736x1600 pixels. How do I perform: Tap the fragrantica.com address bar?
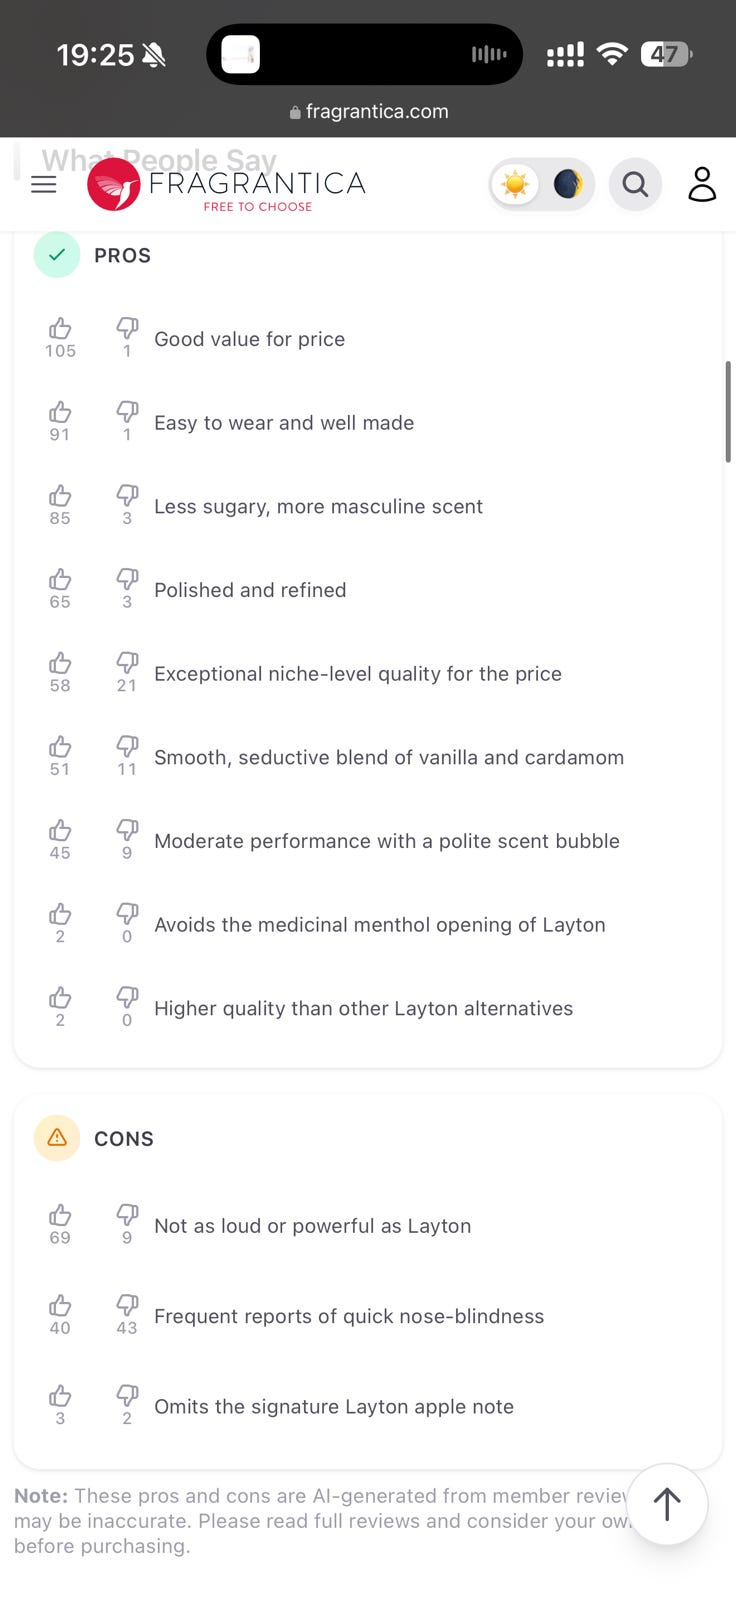368,112
